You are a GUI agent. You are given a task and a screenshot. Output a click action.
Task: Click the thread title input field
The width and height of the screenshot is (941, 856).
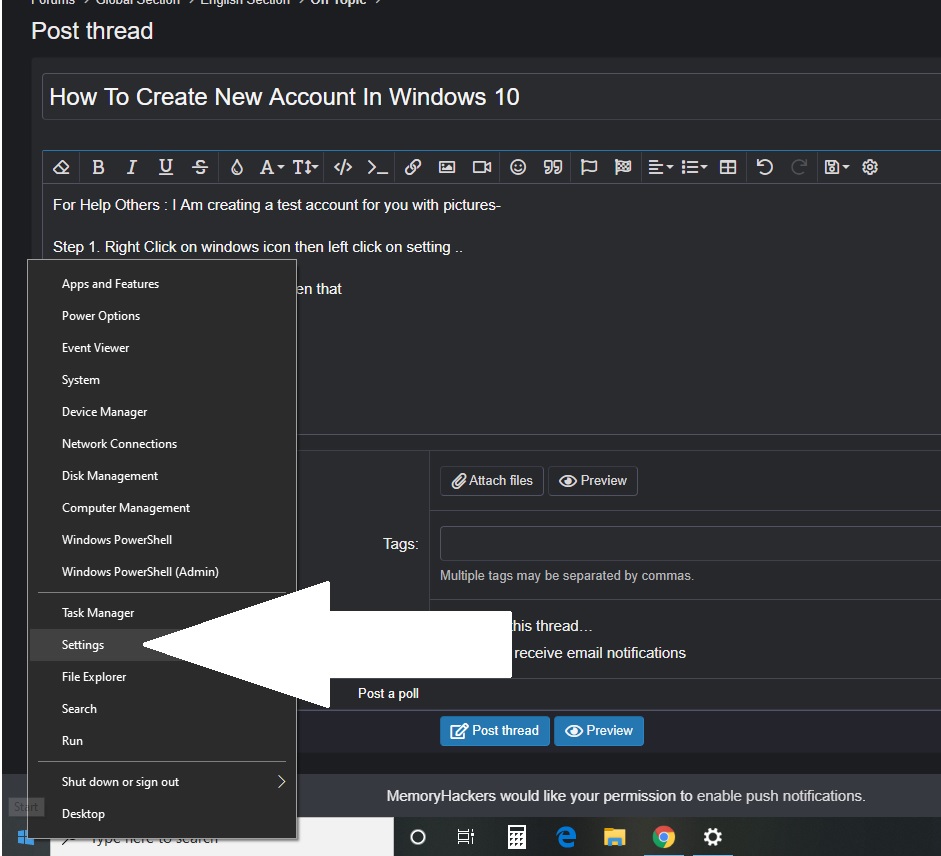pyautogui.click(x=492, y=97)
